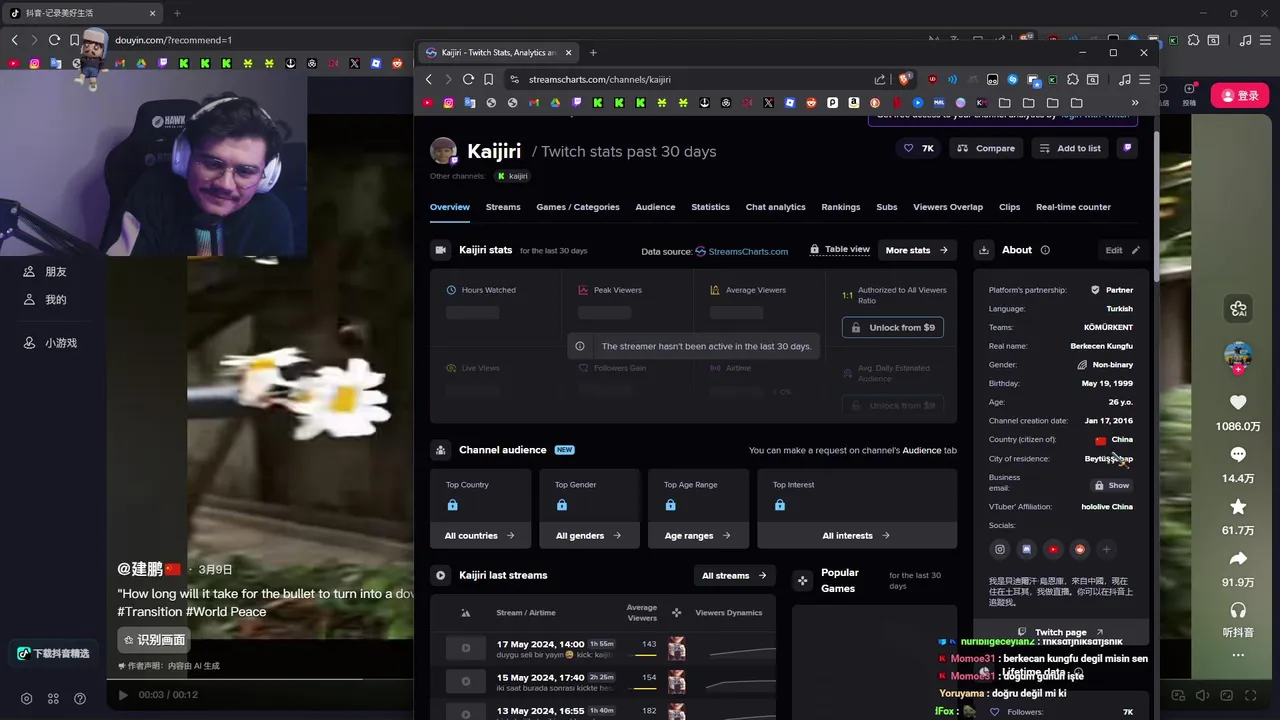The width and height of the screenshot is (1280, 720).
Task: Expand More stats arrow button
Action: [x=916, y=250]
